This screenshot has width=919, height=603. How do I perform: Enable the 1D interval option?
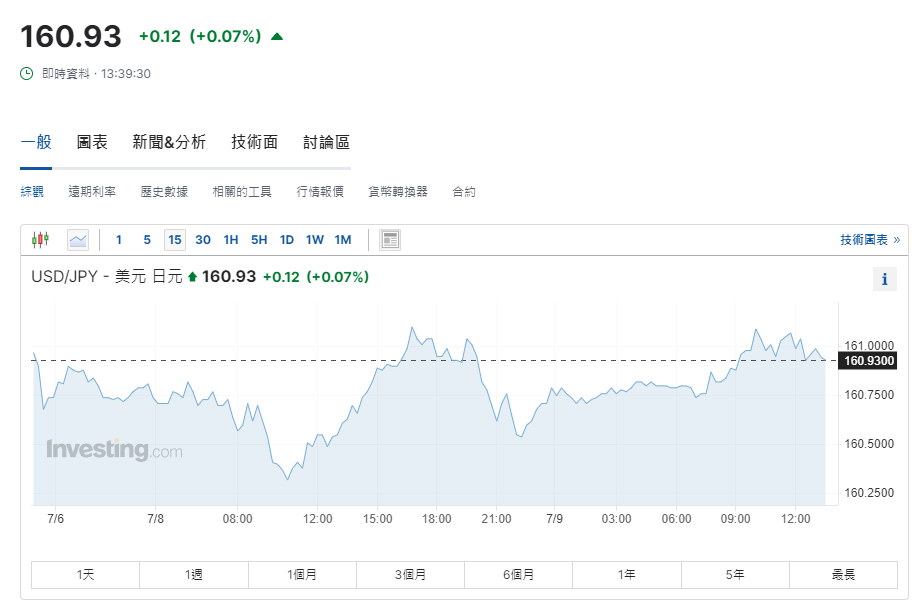pos(288,239)
